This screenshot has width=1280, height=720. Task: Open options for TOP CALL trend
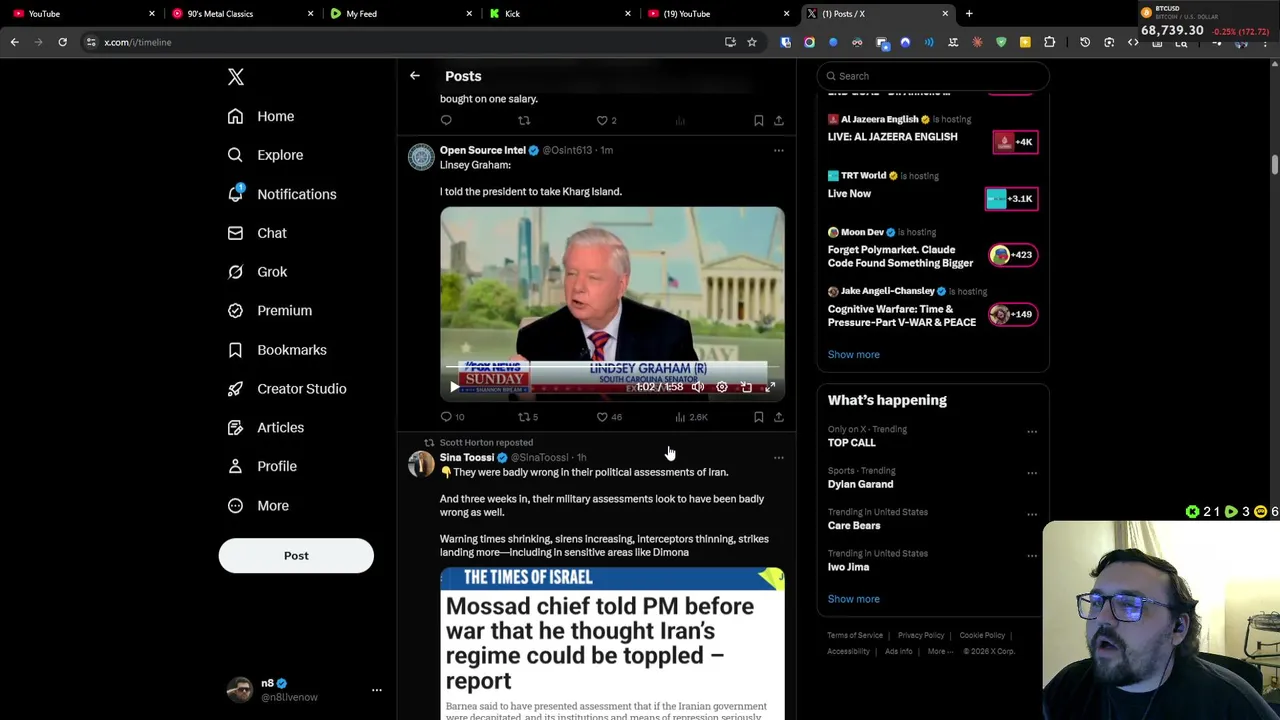tap(1032, 432)
